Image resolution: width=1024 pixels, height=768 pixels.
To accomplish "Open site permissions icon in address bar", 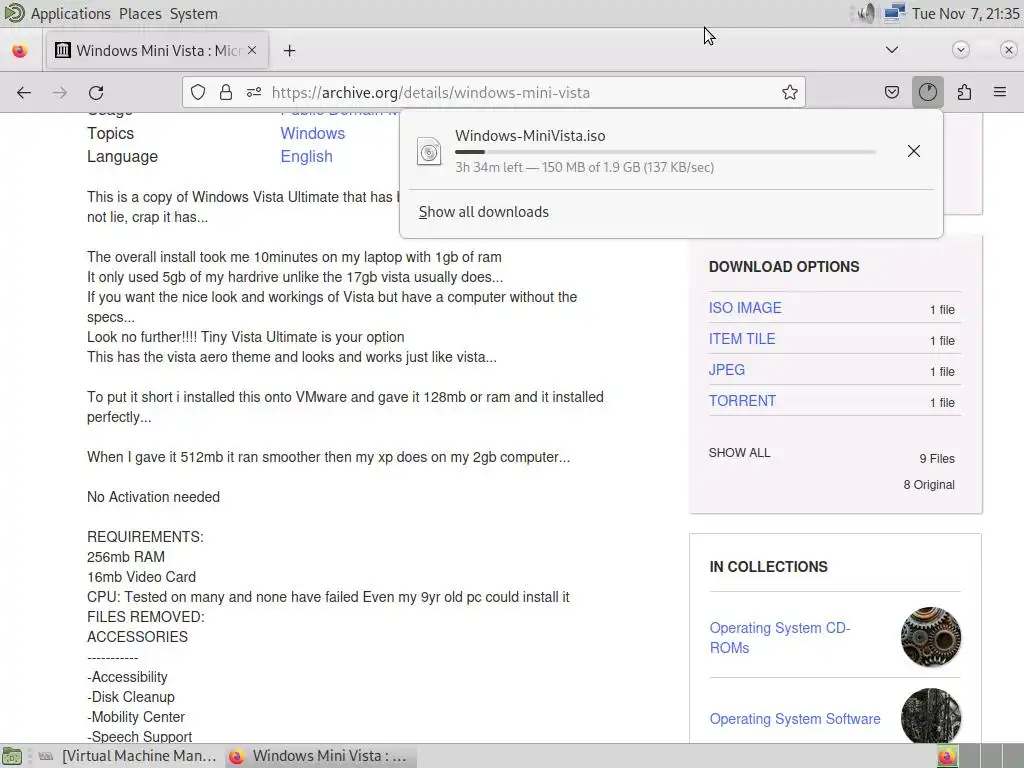I will click(254, 93).
